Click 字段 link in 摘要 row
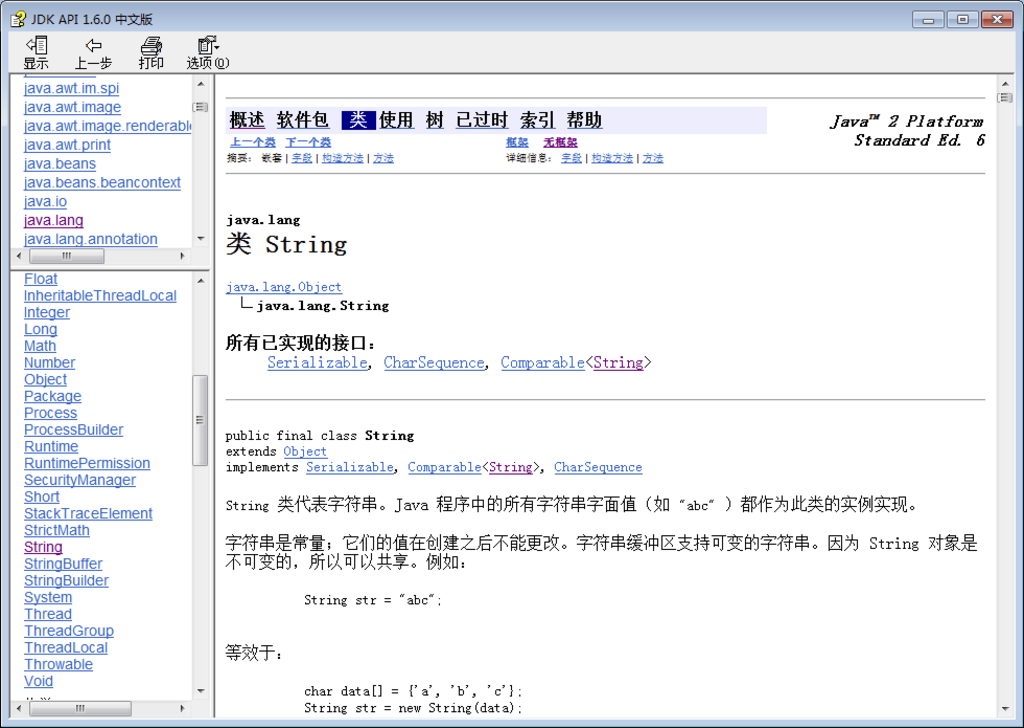Image resolution: width=1024 pixels, height=728 pixels. point(301,158)
